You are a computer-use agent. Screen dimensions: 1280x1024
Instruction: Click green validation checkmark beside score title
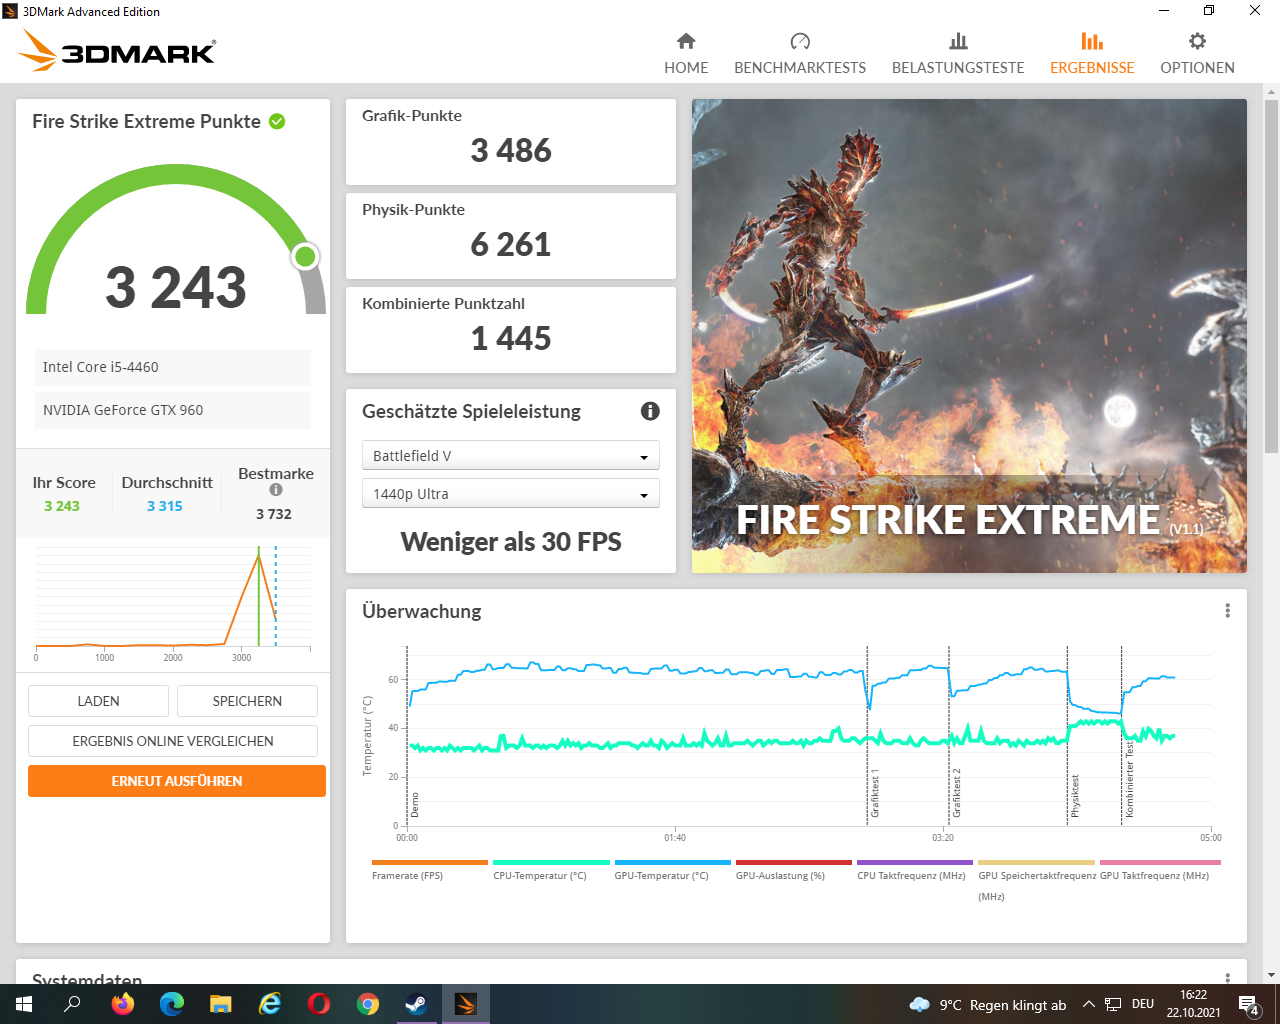point(277,121)
